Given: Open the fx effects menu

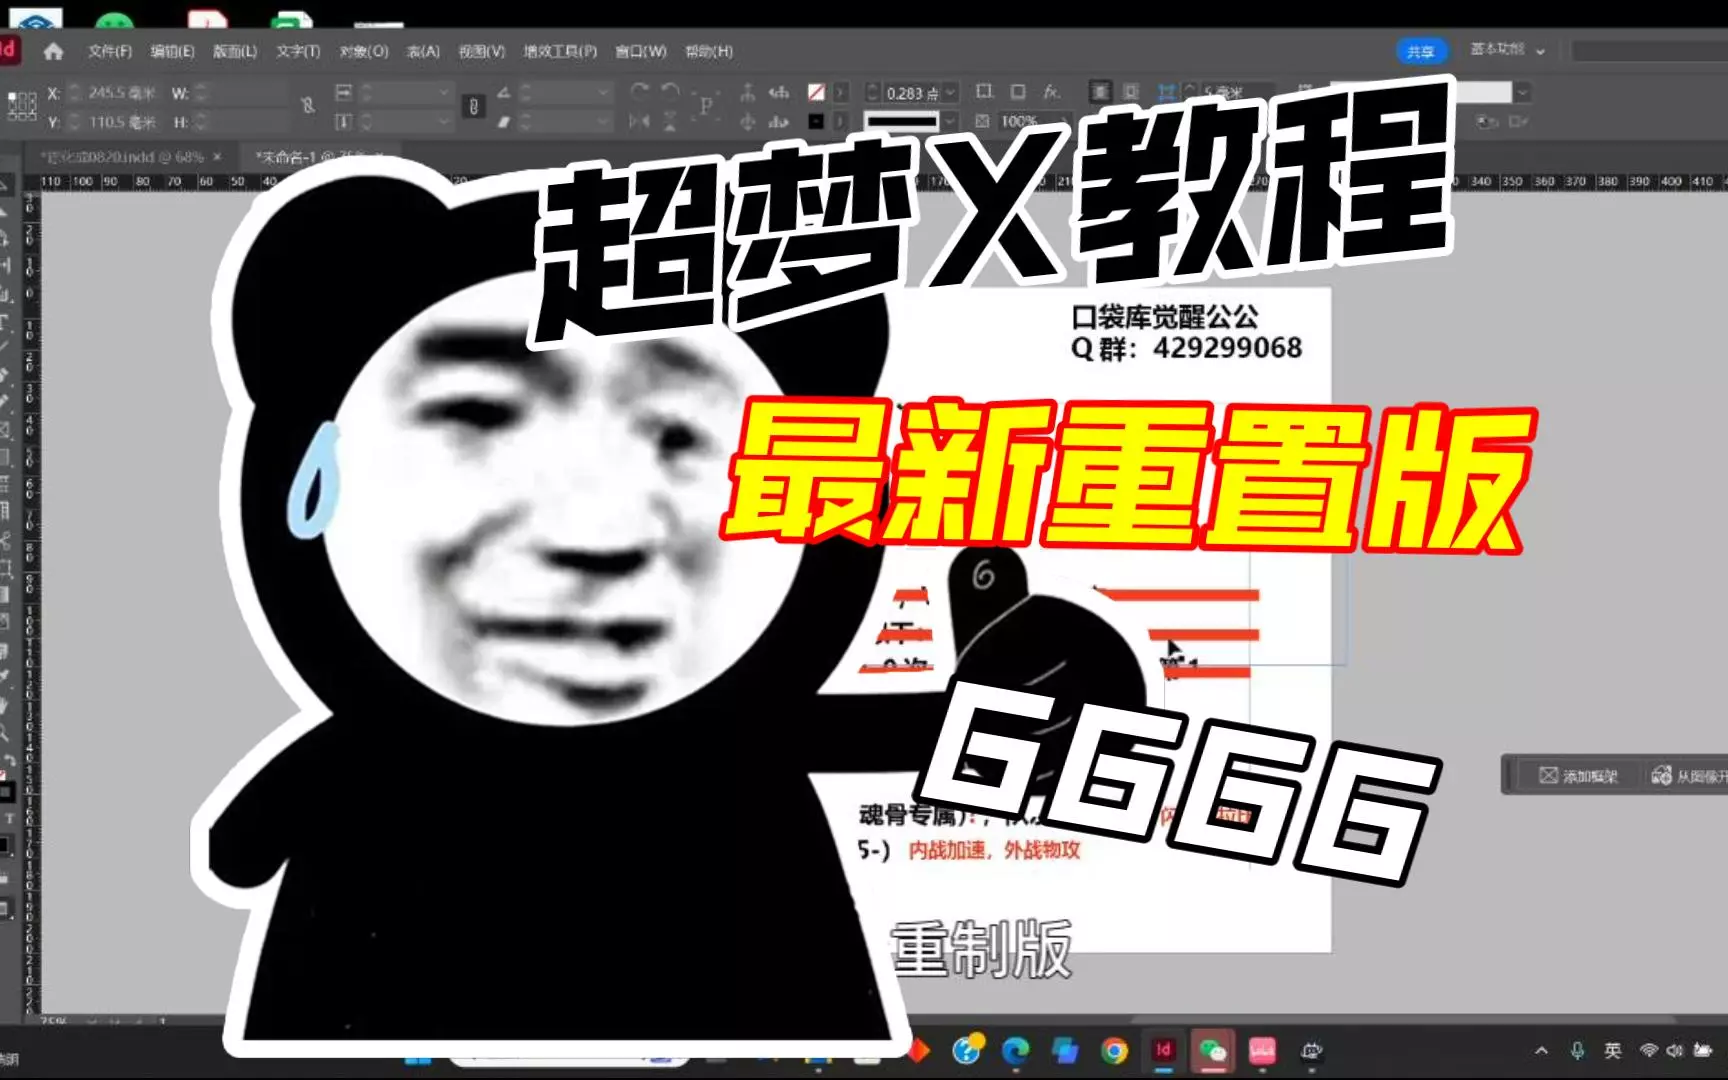Looking at the screenshot, I should [1051, 92].
